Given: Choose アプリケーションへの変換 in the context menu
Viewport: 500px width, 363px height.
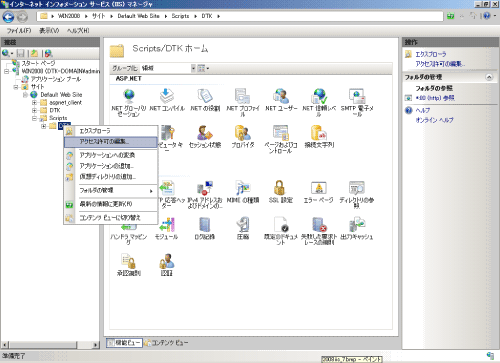Looking at the screenshot, I should [x=111, y=155].
